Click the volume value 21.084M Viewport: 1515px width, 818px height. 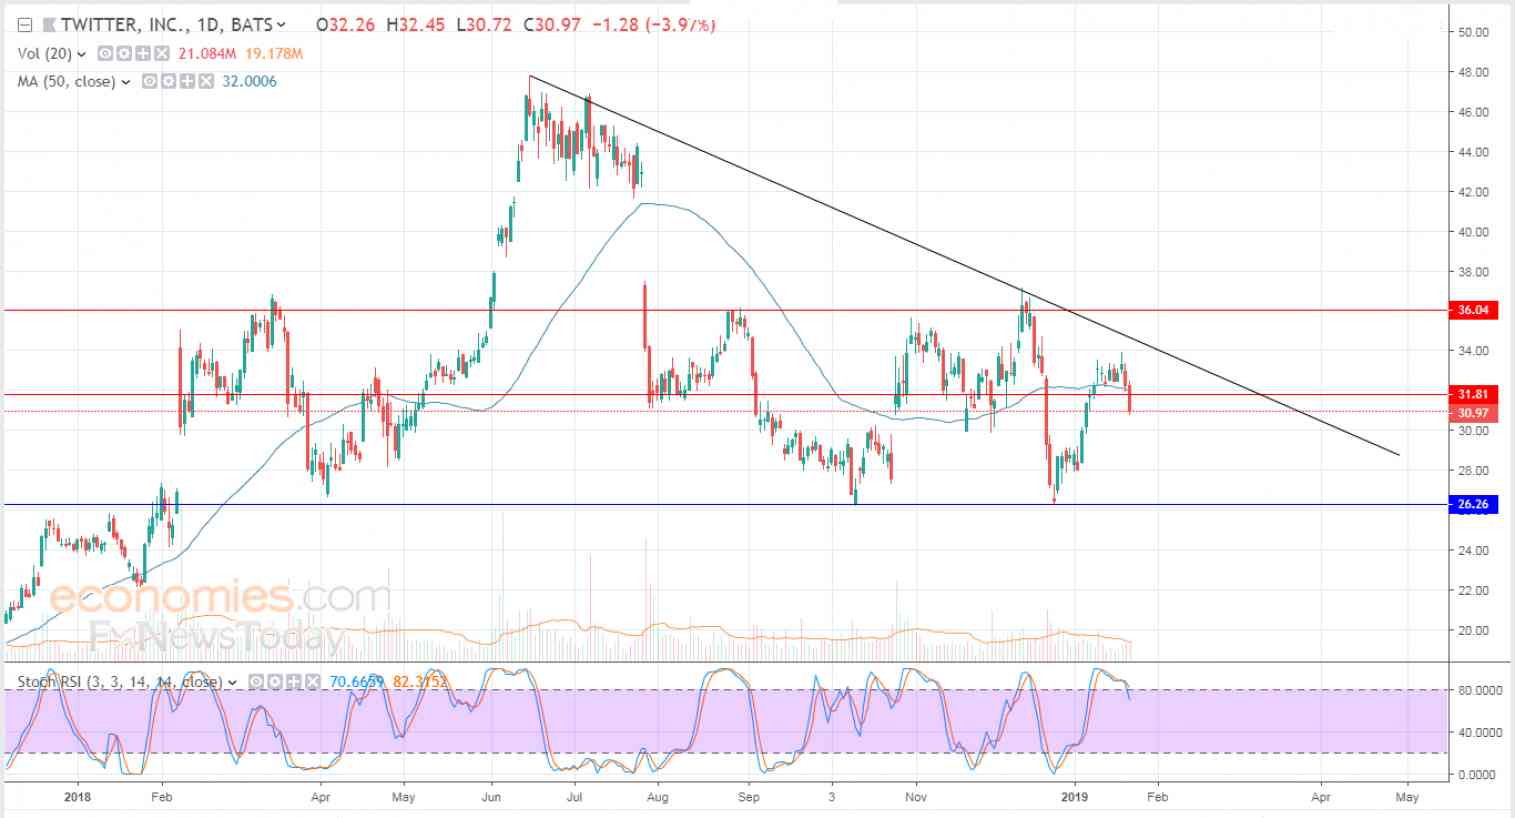click(x=207, y=54)
